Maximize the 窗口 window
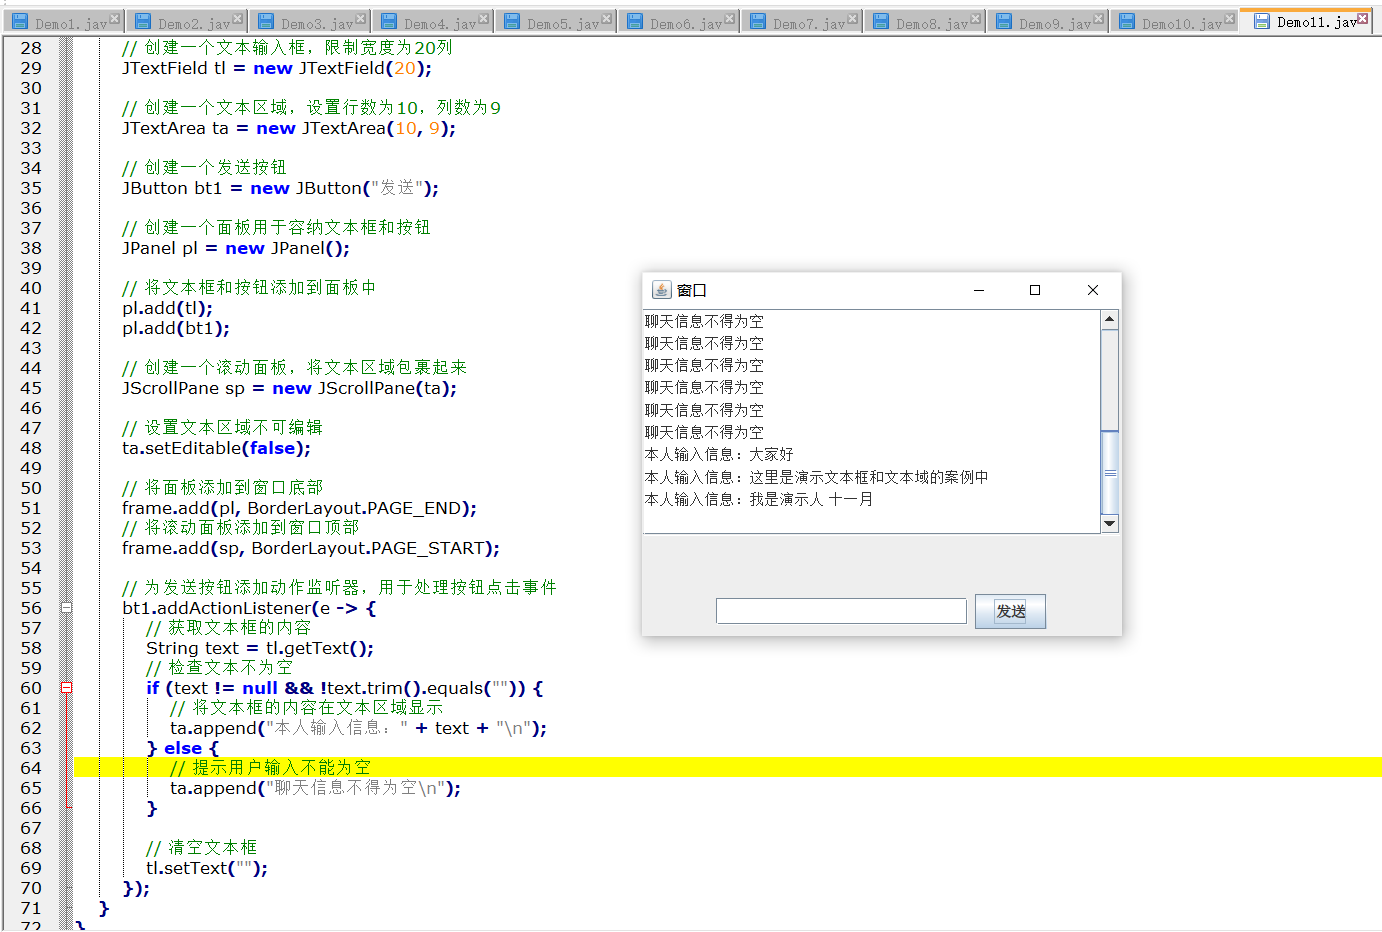 click(x=1035, y=290)
